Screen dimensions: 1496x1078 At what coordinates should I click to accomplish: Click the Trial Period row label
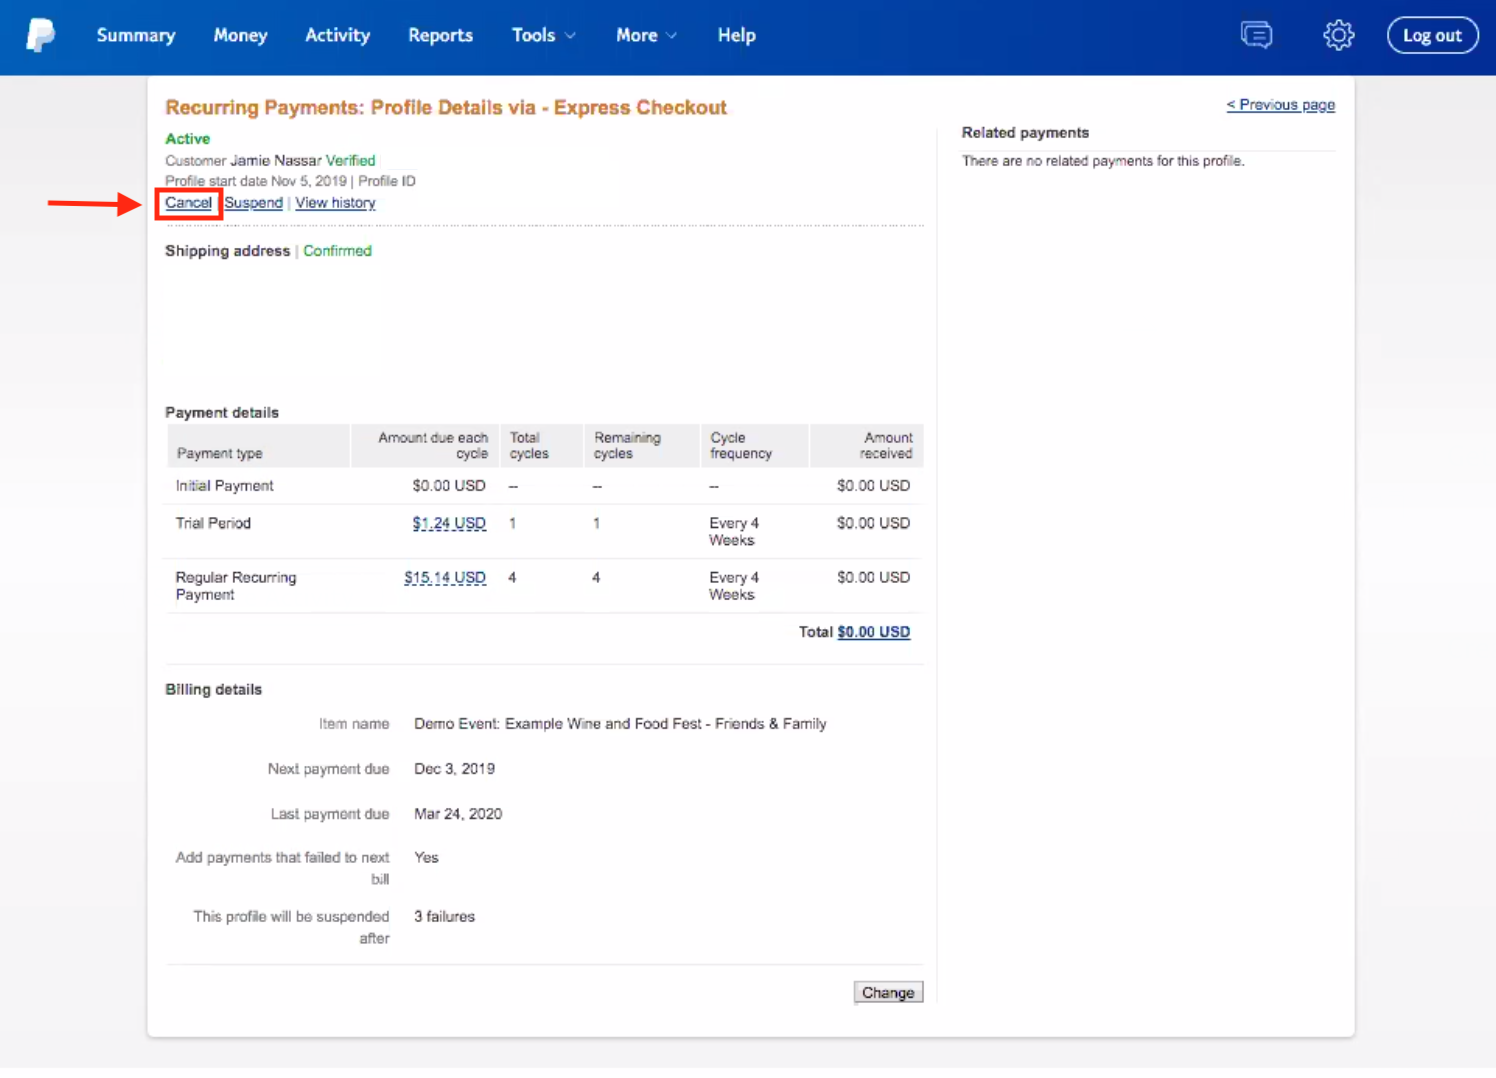click(x=213, y=523)
